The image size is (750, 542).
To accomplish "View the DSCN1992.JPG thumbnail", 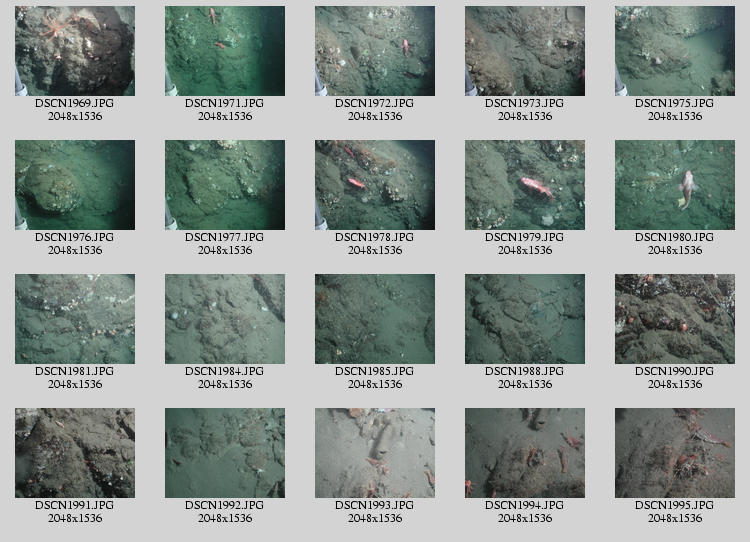I will pos(225,453).
